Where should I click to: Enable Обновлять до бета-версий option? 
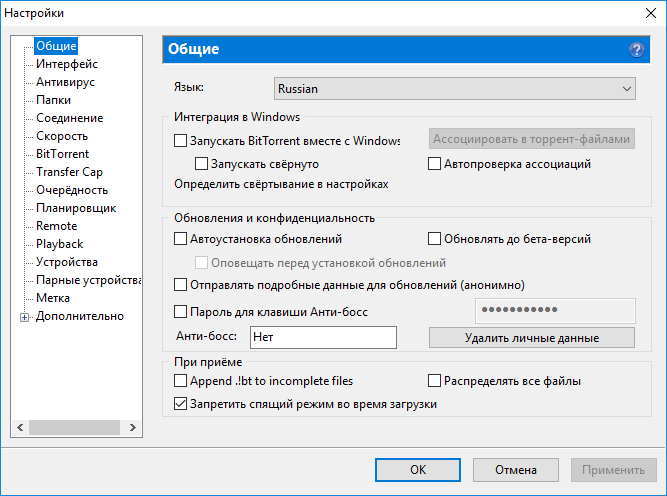pos(435,239)
